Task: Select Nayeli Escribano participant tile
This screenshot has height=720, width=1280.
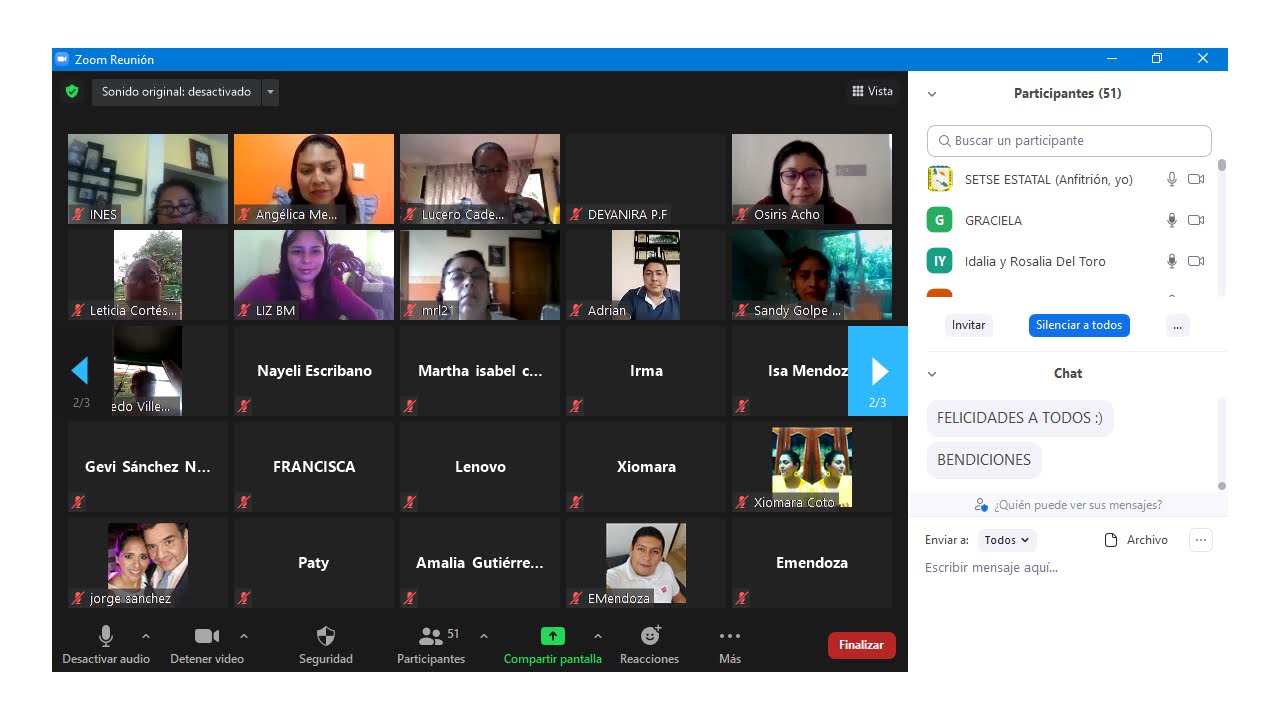Action: pos(314,371)
